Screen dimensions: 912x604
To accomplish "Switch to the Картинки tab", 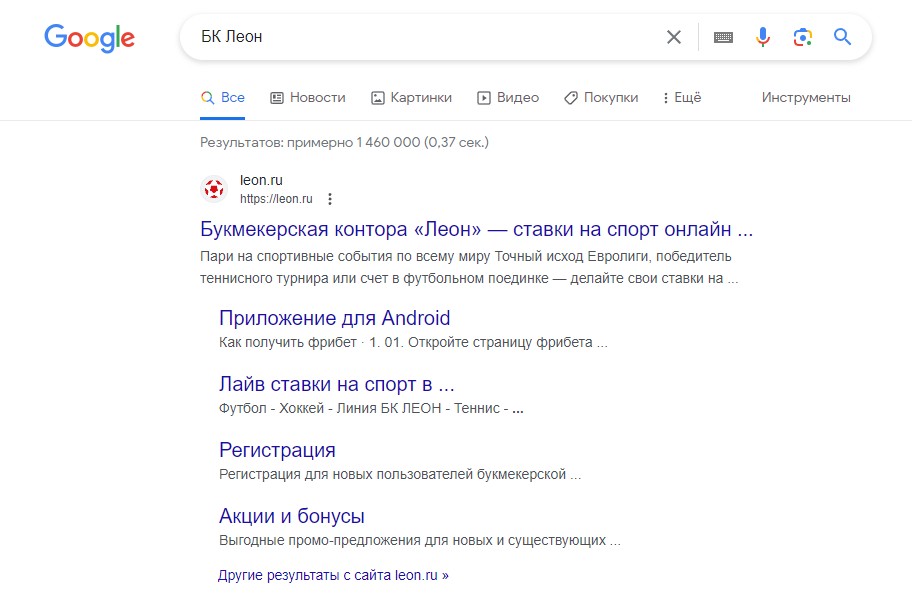I will [411, 98].
